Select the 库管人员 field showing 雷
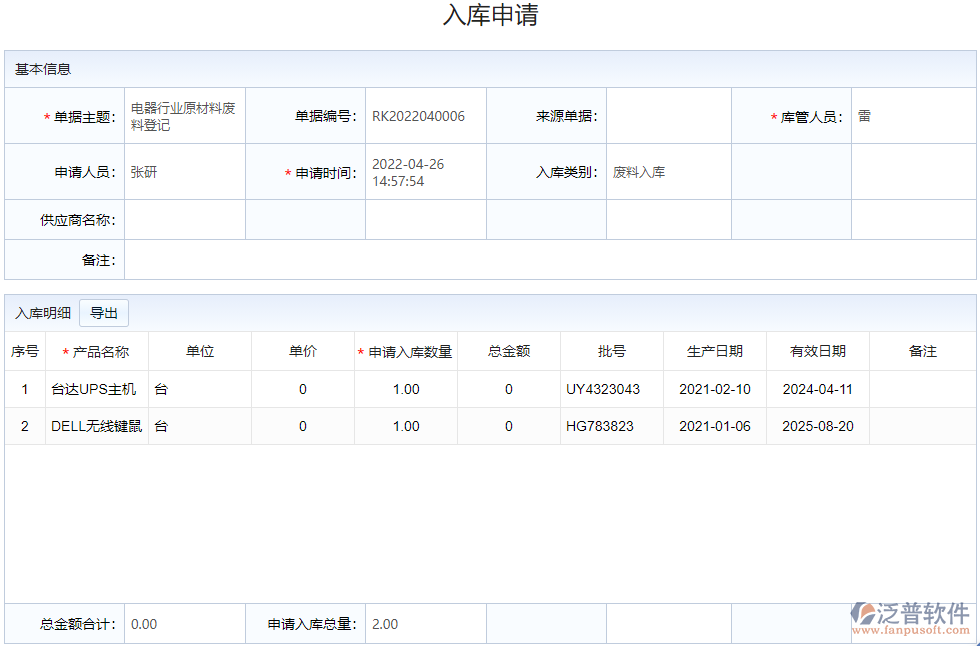The height and width of the screenshot is (646, 980). 913,115
